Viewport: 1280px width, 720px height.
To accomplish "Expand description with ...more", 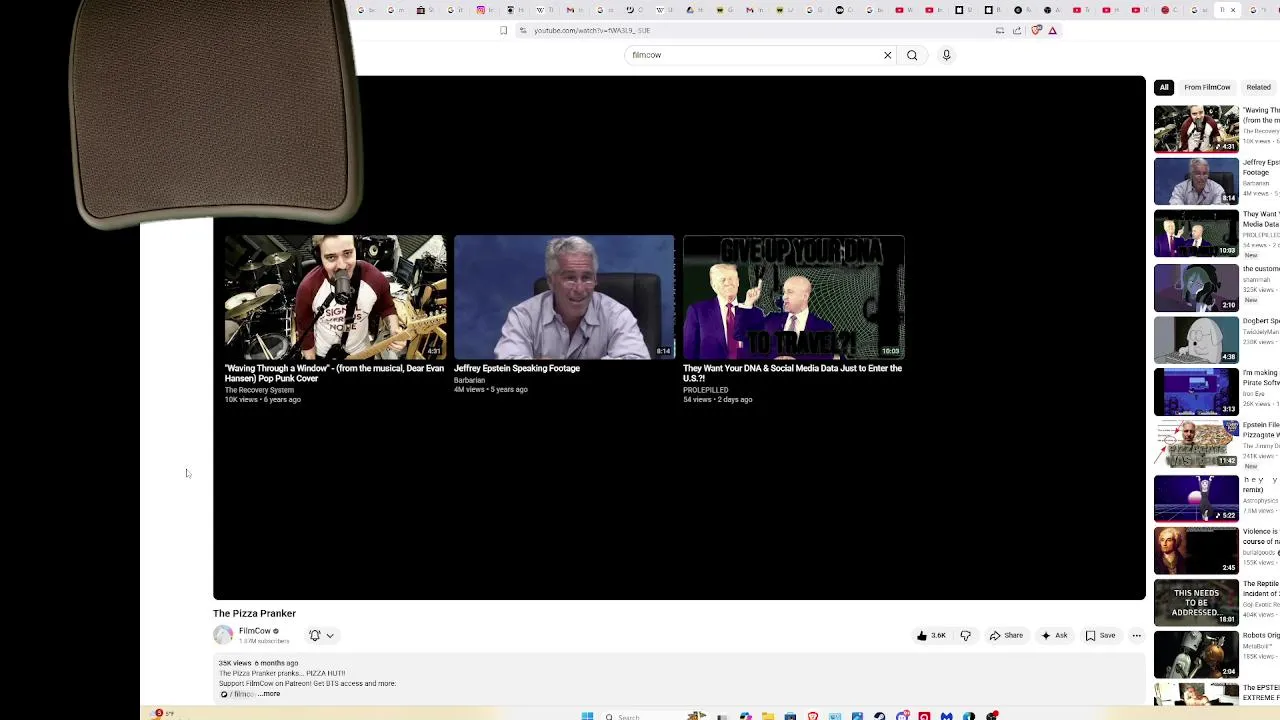I will click(x=269, y=694).
